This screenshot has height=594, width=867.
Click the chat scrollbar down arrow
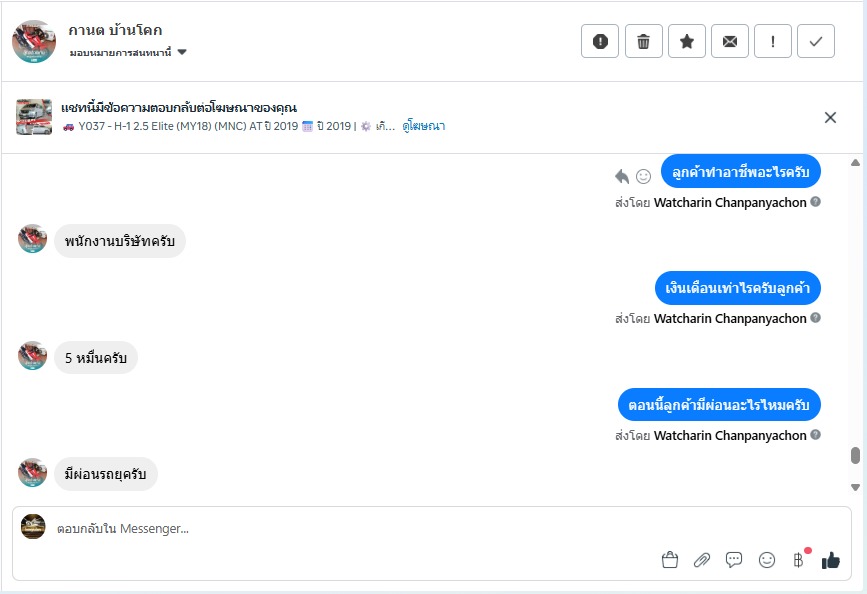(x=855, y=487)
